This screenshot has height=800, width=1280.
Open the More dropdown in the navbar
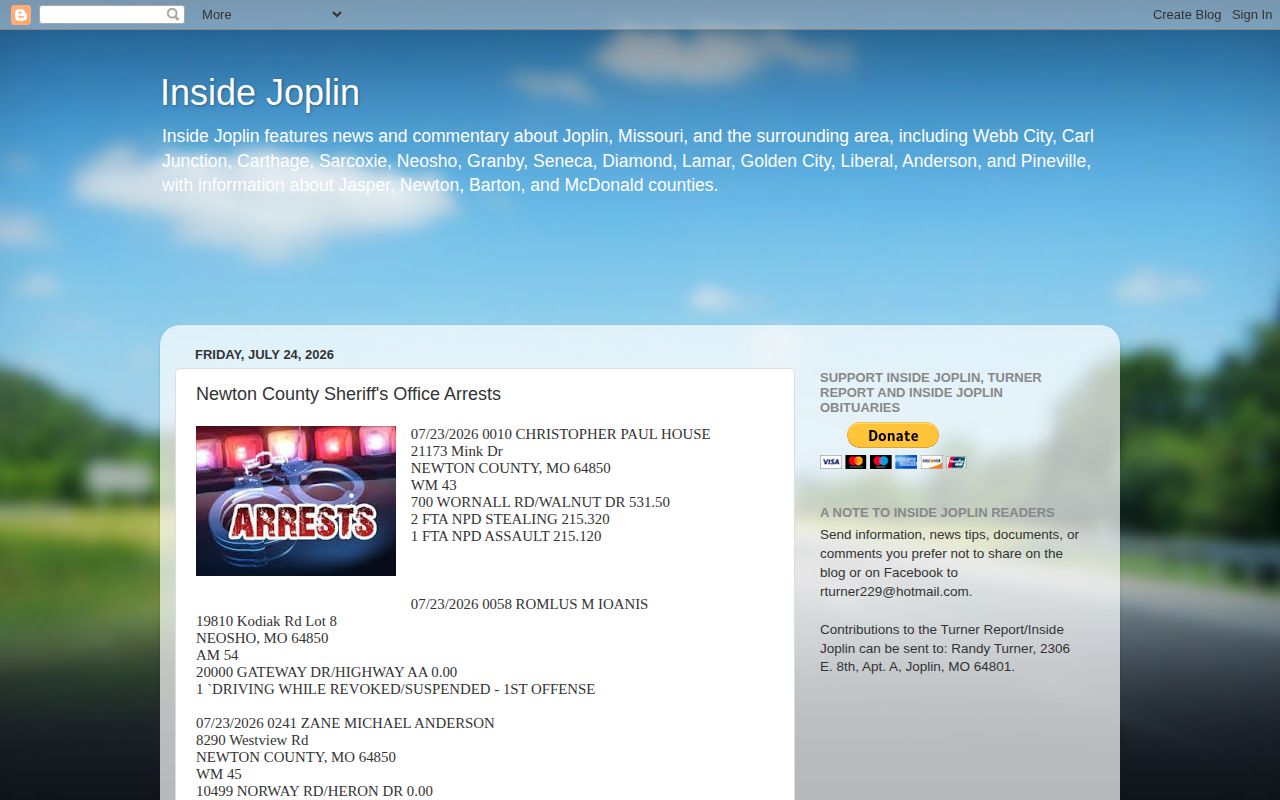coord(271,15)
